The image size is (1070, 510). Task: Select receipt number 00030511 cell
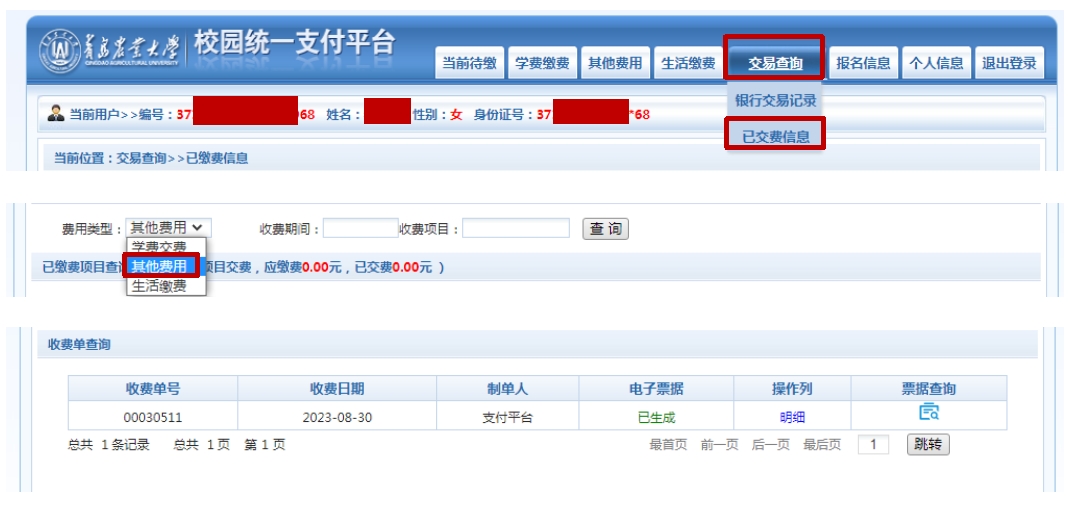click(x=153, y=416)
